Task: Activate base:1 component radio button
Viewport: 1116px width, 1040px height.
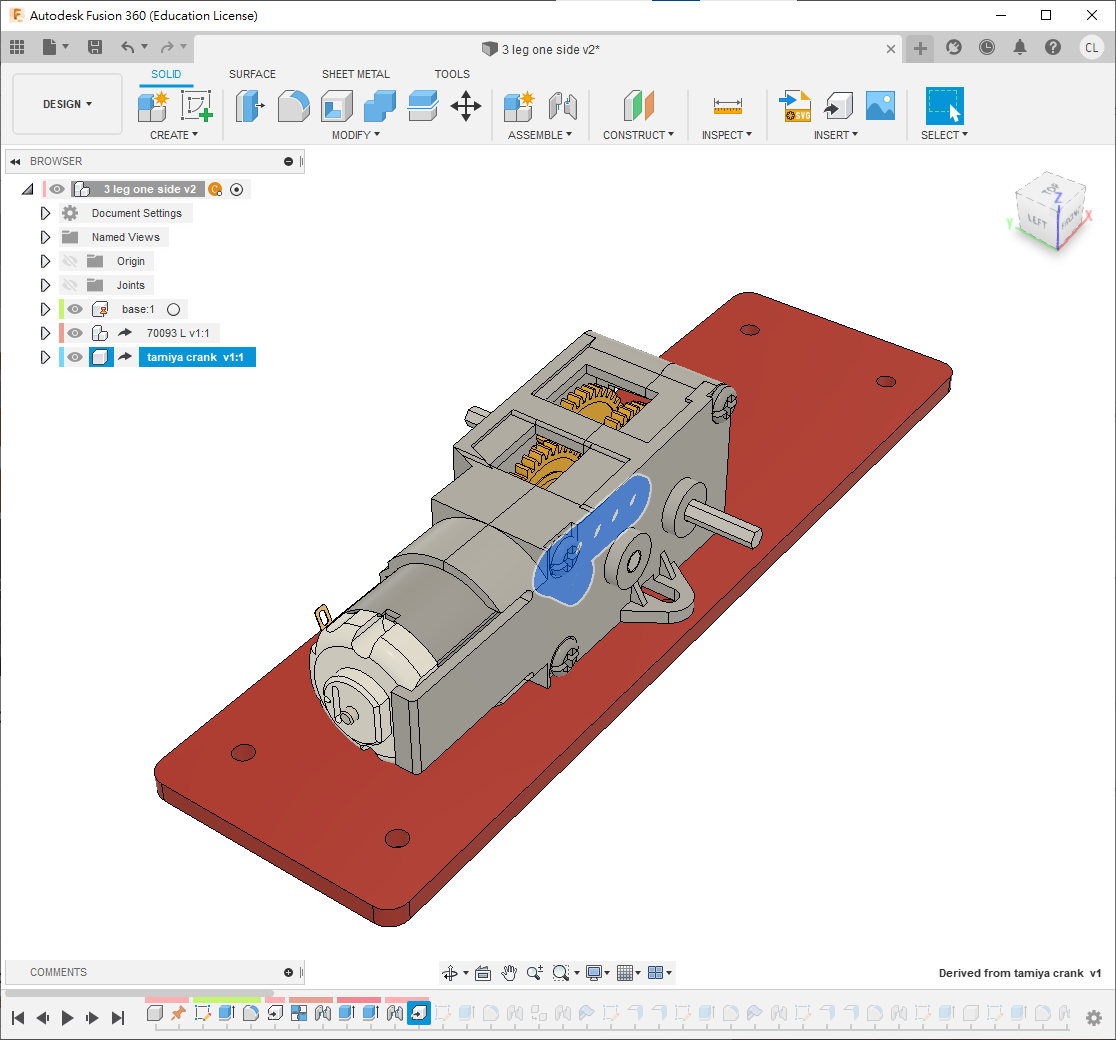Action: [x=173, y=310]
